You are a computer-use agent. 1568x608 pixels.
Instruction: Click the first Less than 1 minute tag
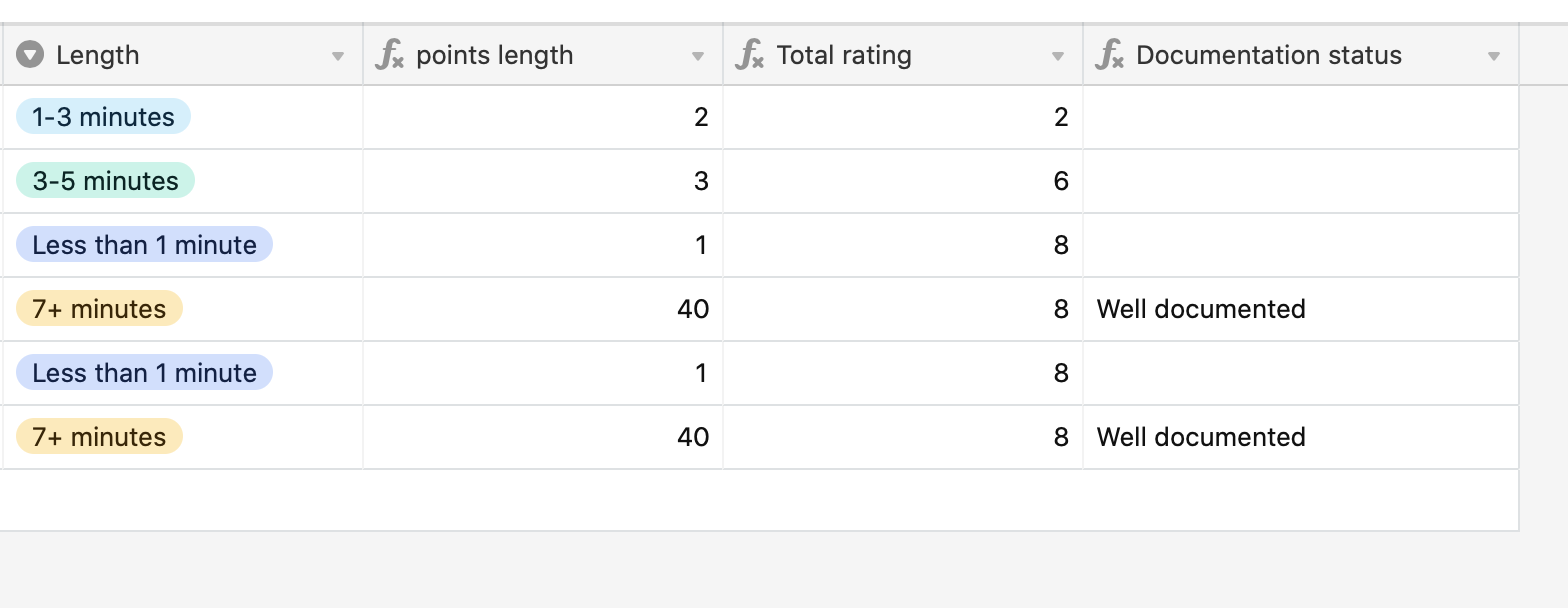click(144, 245)
